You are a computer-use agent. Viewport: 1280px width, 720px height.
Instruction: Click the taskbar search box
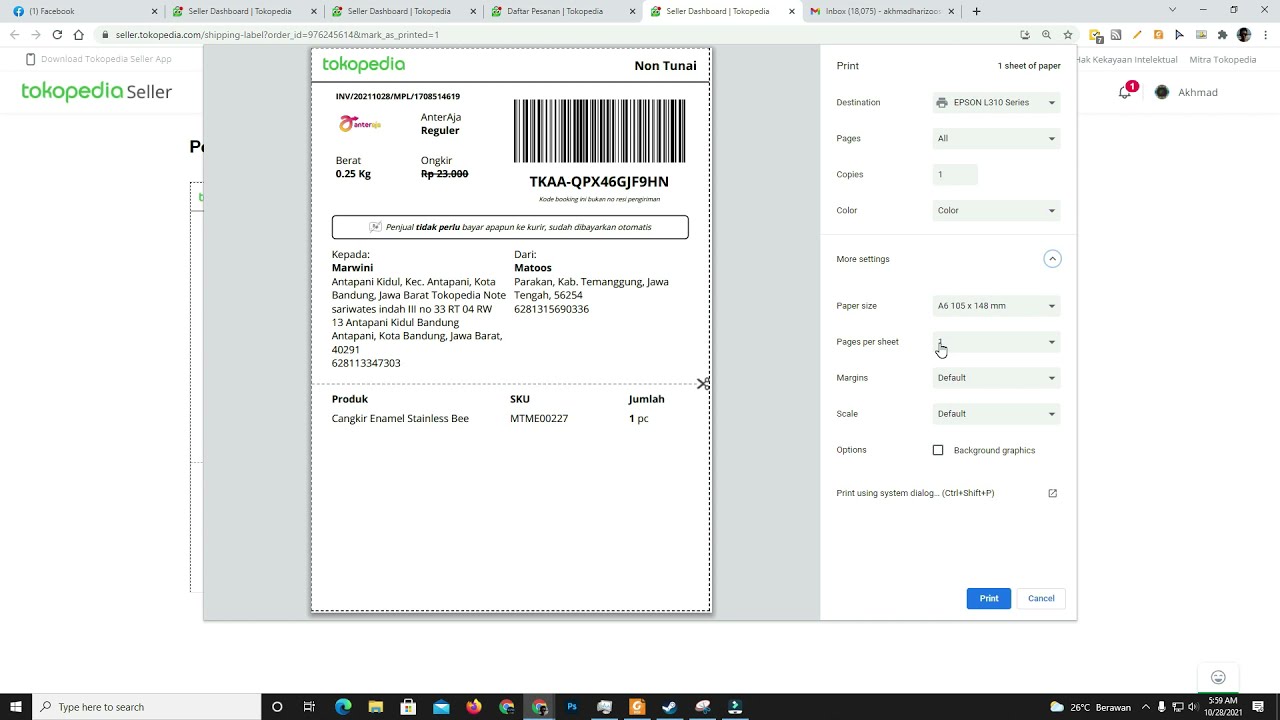[147, 707]
